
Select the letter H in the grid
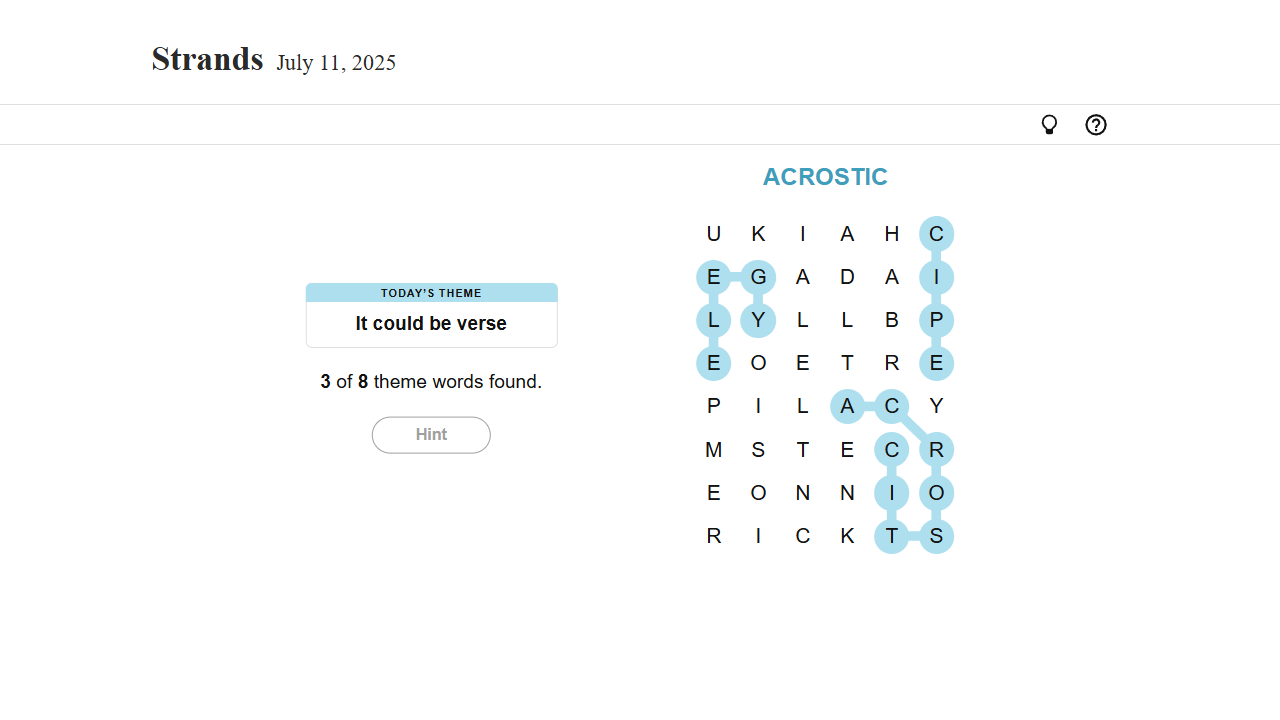pos(892,234)
